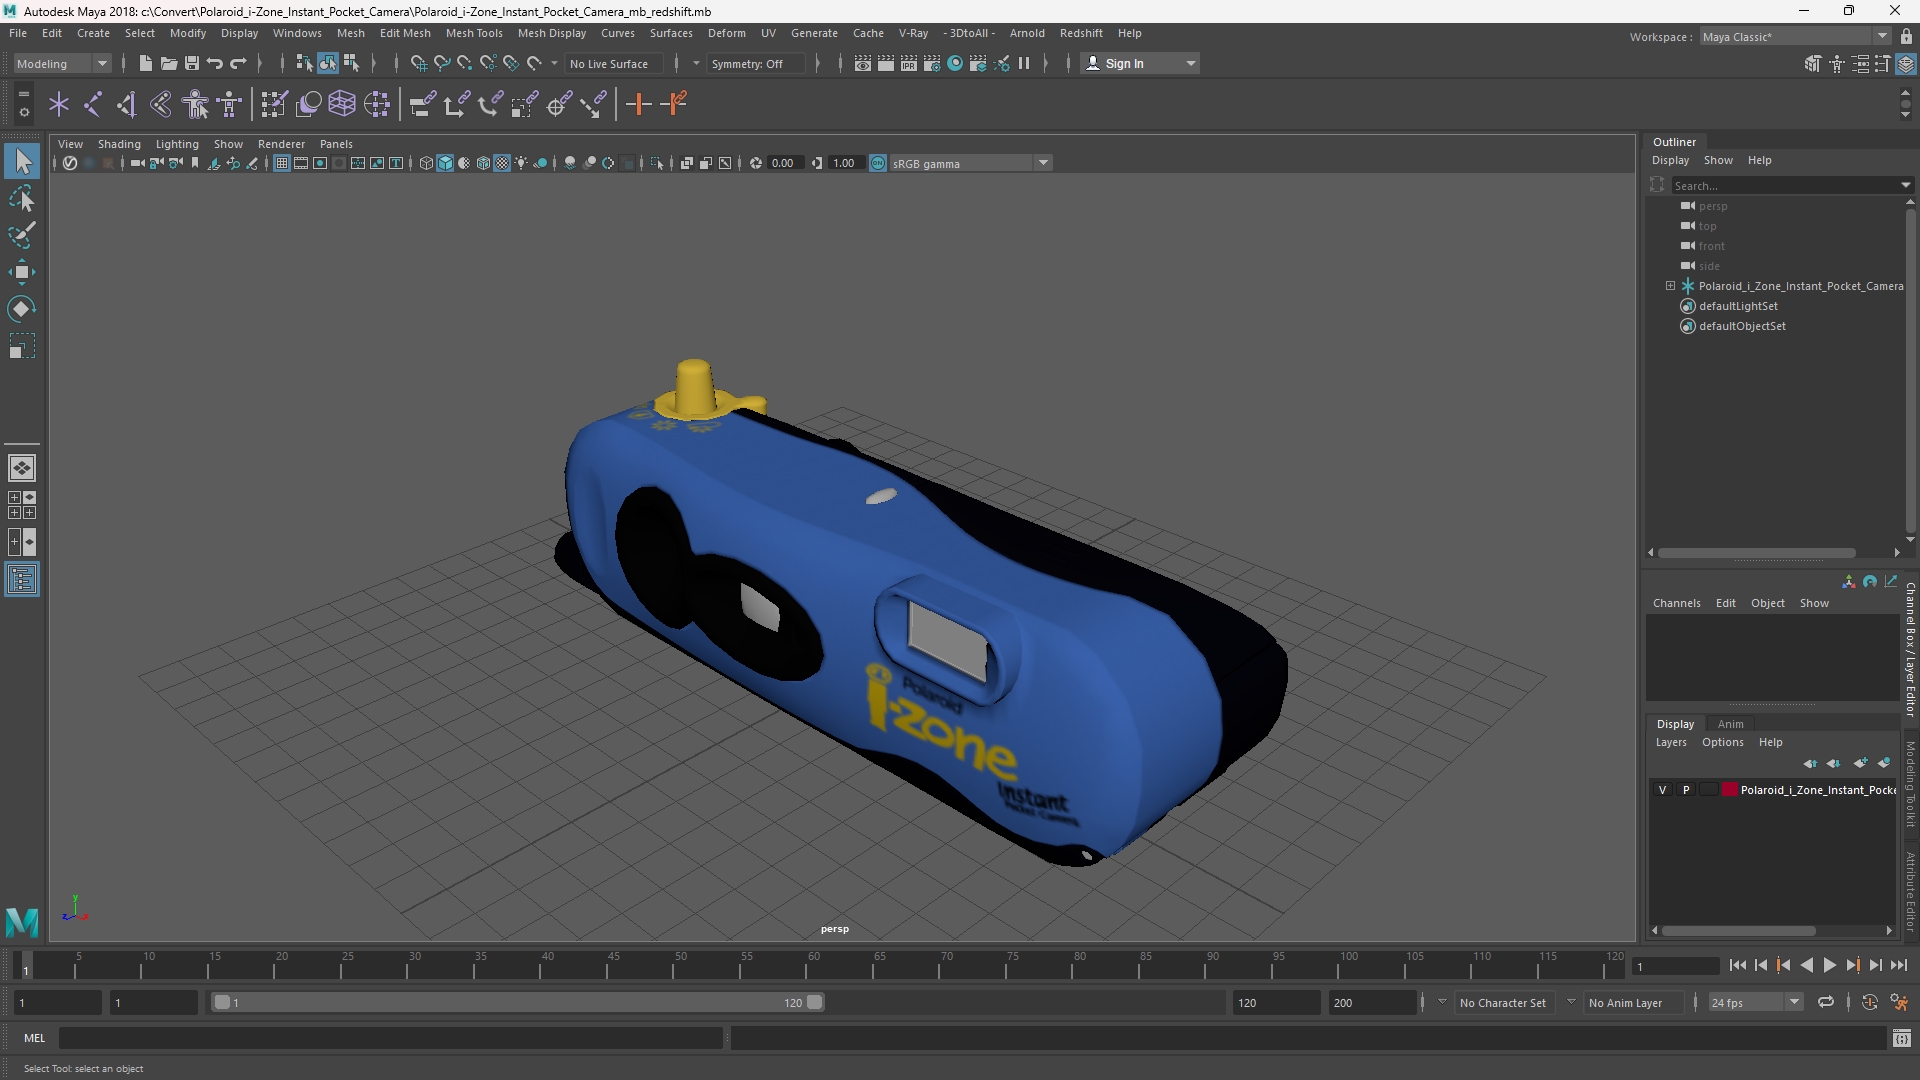Screen dimensions: 1920x1080
Task: Activate the Lasso Select tool
Action: (x=22, y=199)
